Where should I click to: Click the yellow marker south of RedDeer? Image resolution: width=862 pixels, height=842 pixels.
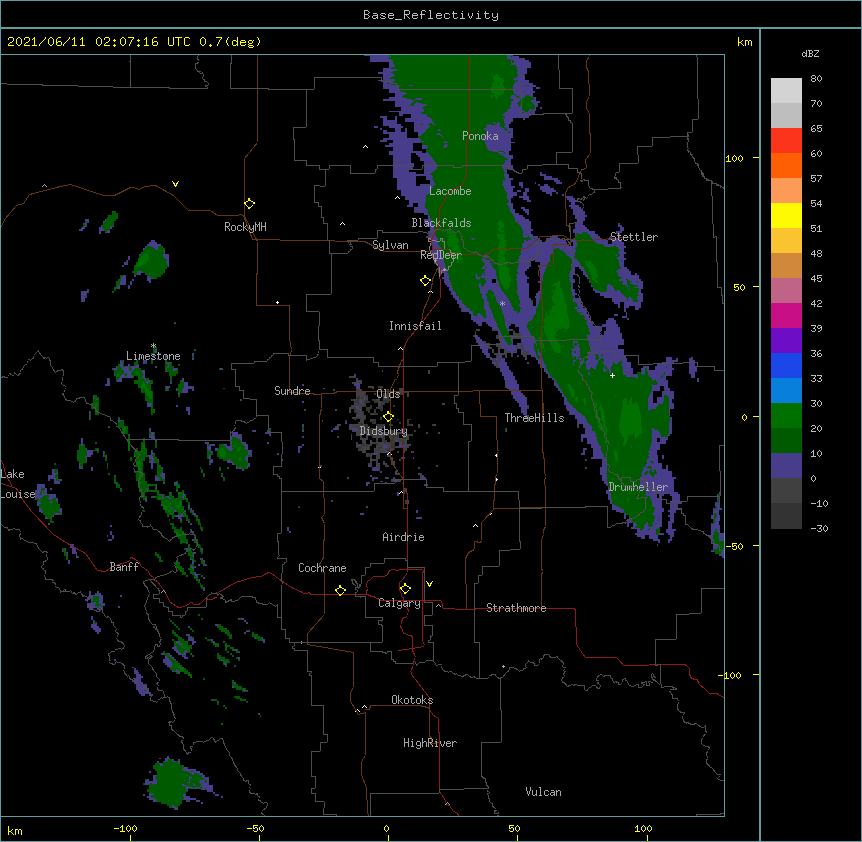[x=426, y=281]
